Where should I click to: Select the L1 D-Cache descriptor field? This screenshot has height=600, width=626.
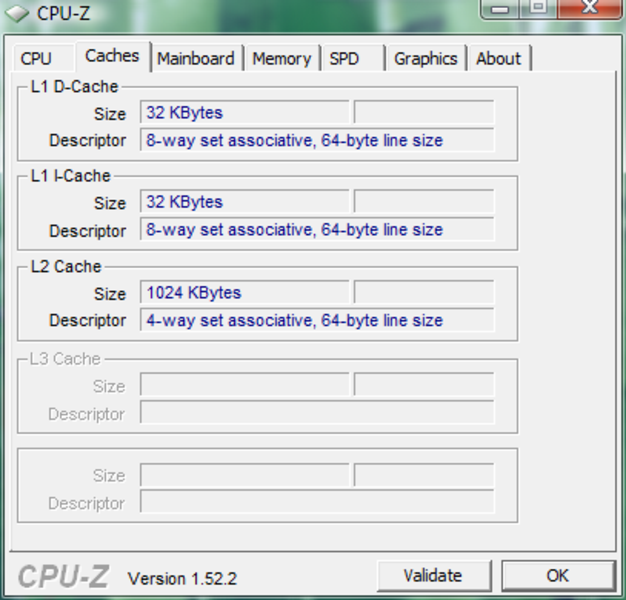click(x=318, y=141)
